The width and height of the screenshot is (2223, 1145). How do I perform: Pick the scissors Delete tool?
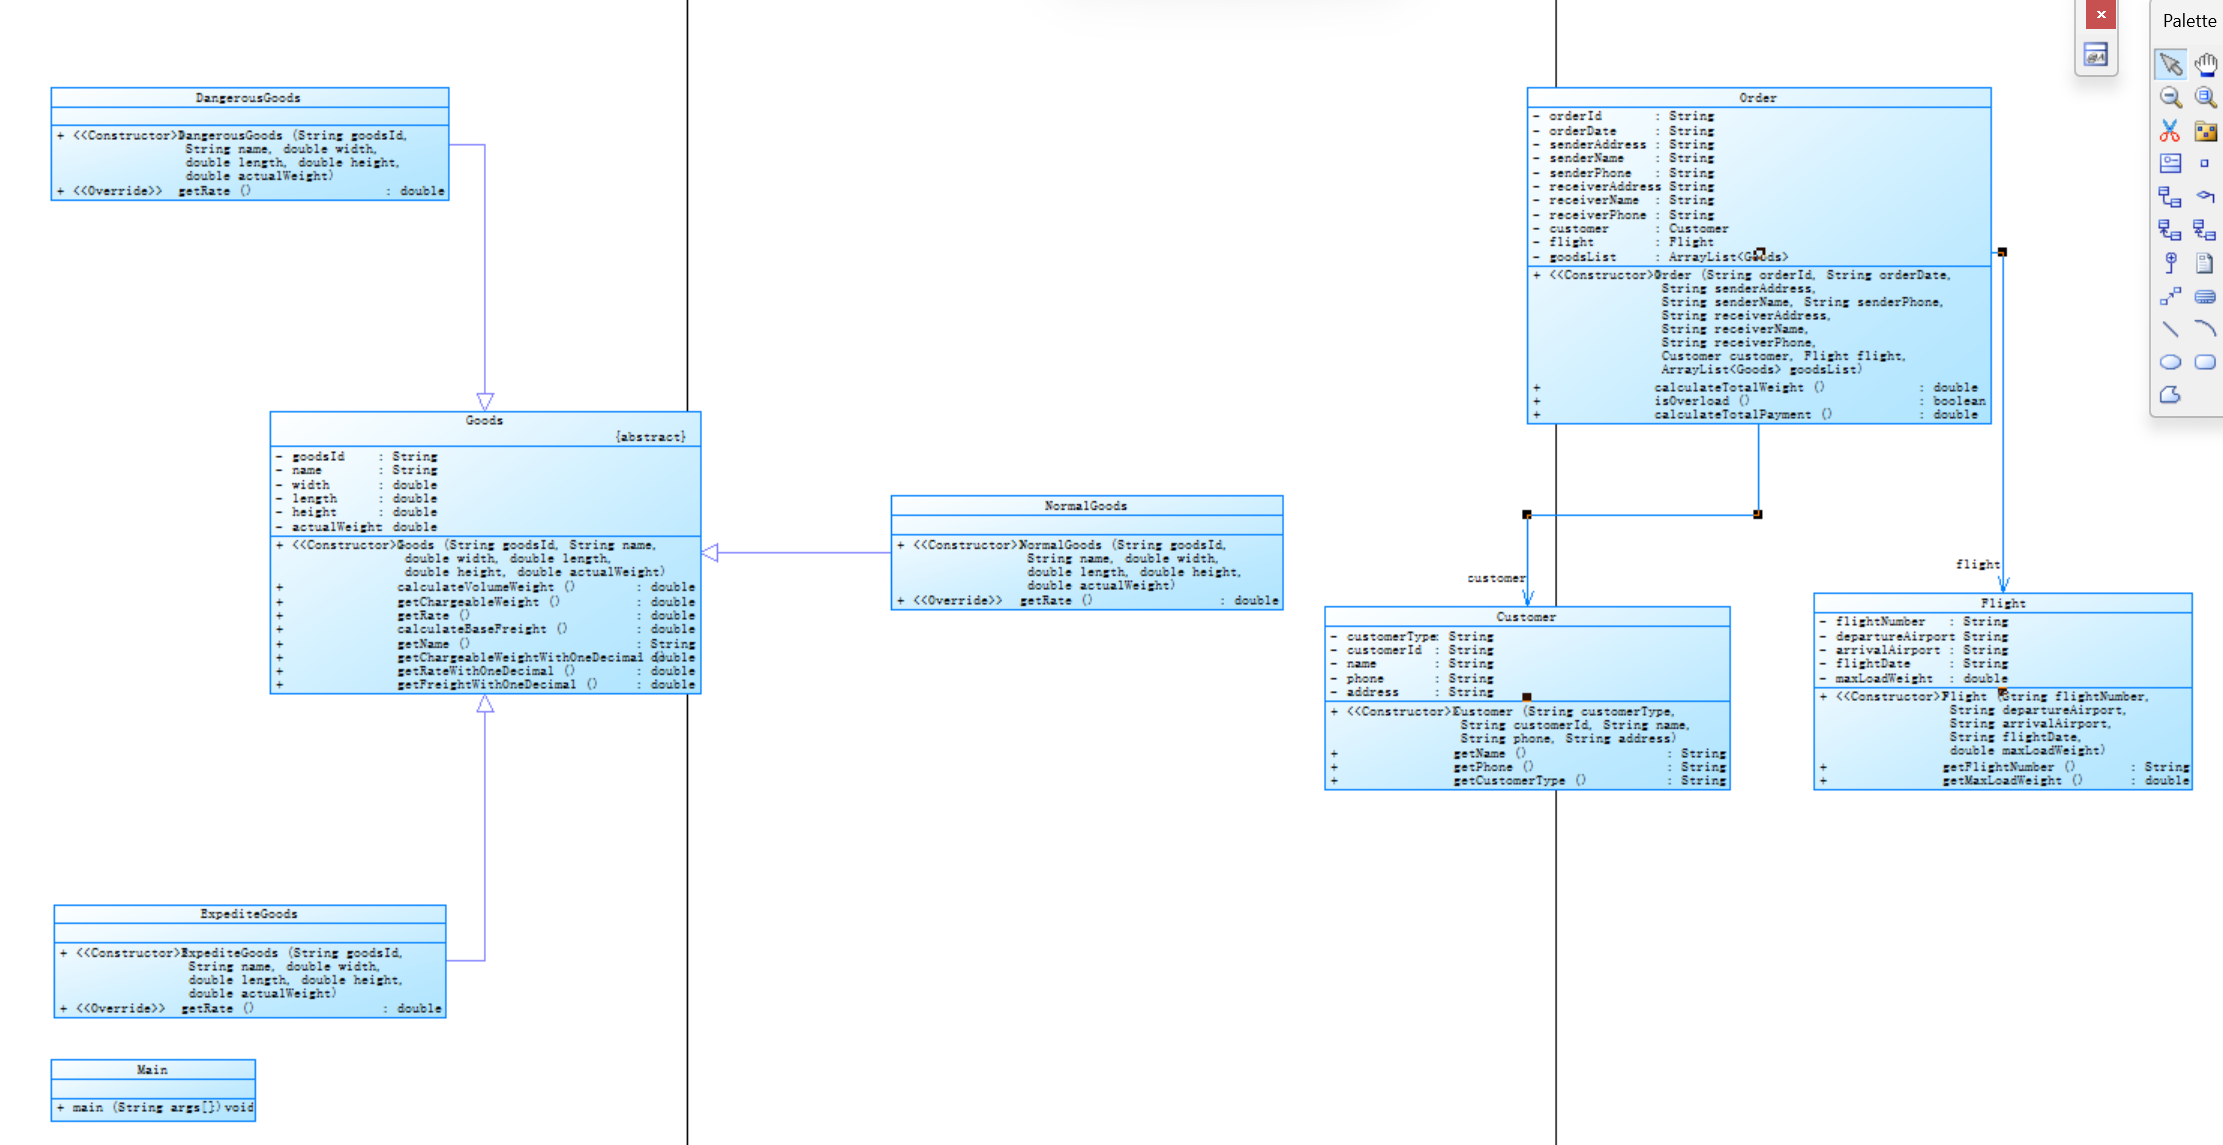click(x=2170, y=130)
